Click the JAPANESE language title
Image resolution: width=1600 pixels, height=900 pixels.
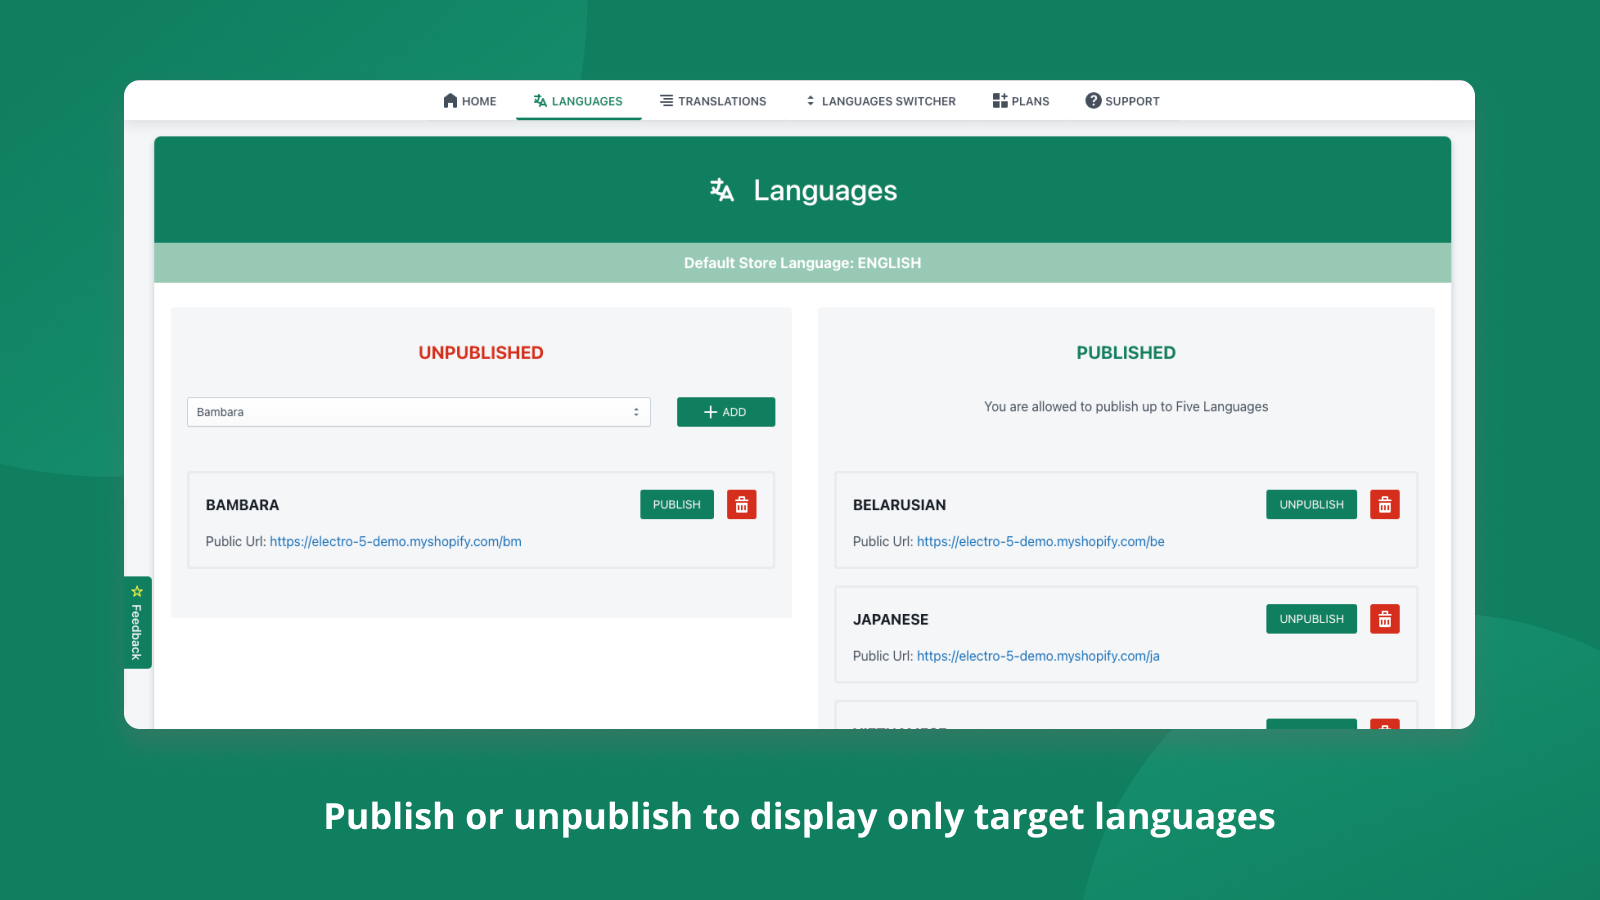click(890, 620)
